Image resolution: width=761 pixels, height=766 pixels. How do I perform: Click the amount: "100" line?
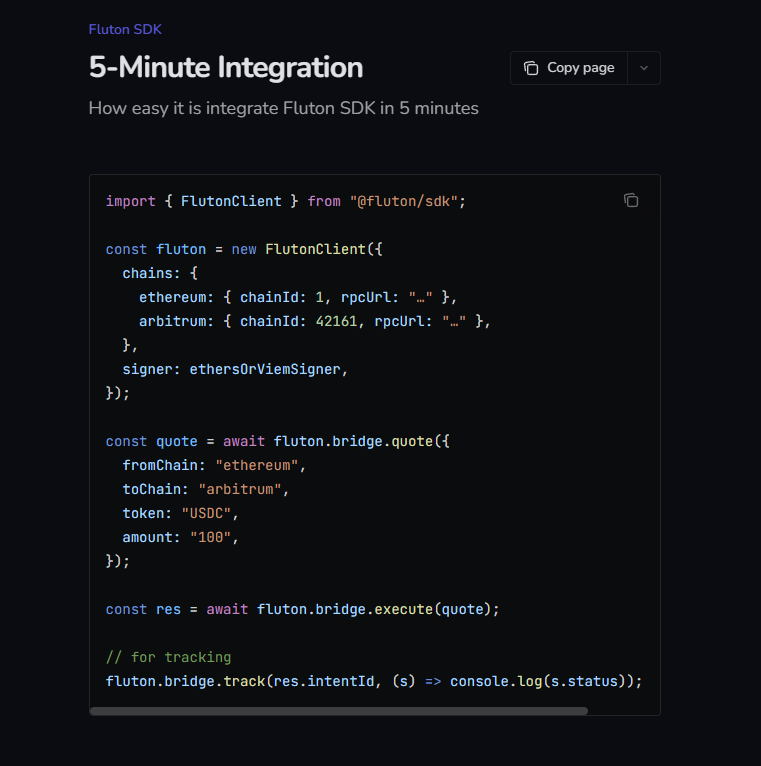click(x=180, y=537)
